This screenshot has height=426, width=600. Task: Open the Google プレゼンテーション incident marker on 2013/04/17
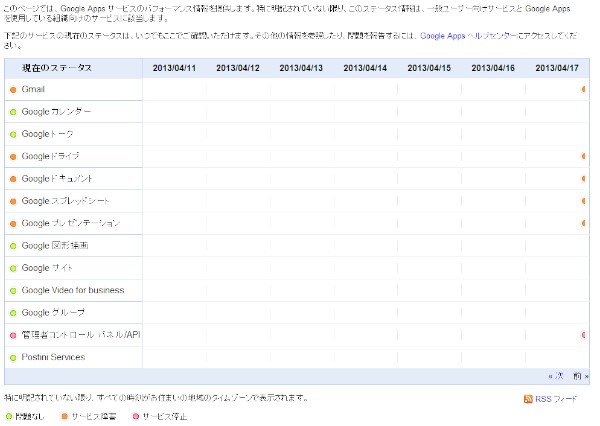pos(584,223)
